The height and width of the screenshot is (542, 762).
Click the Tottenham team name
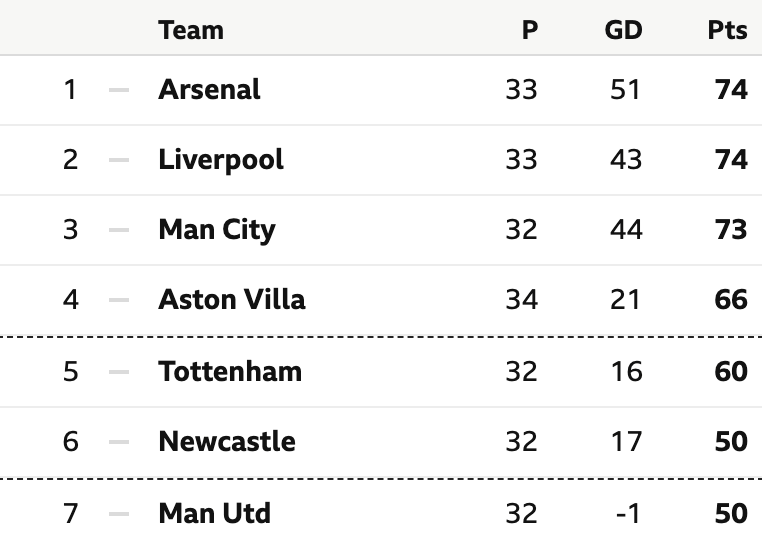coord(230,371)
